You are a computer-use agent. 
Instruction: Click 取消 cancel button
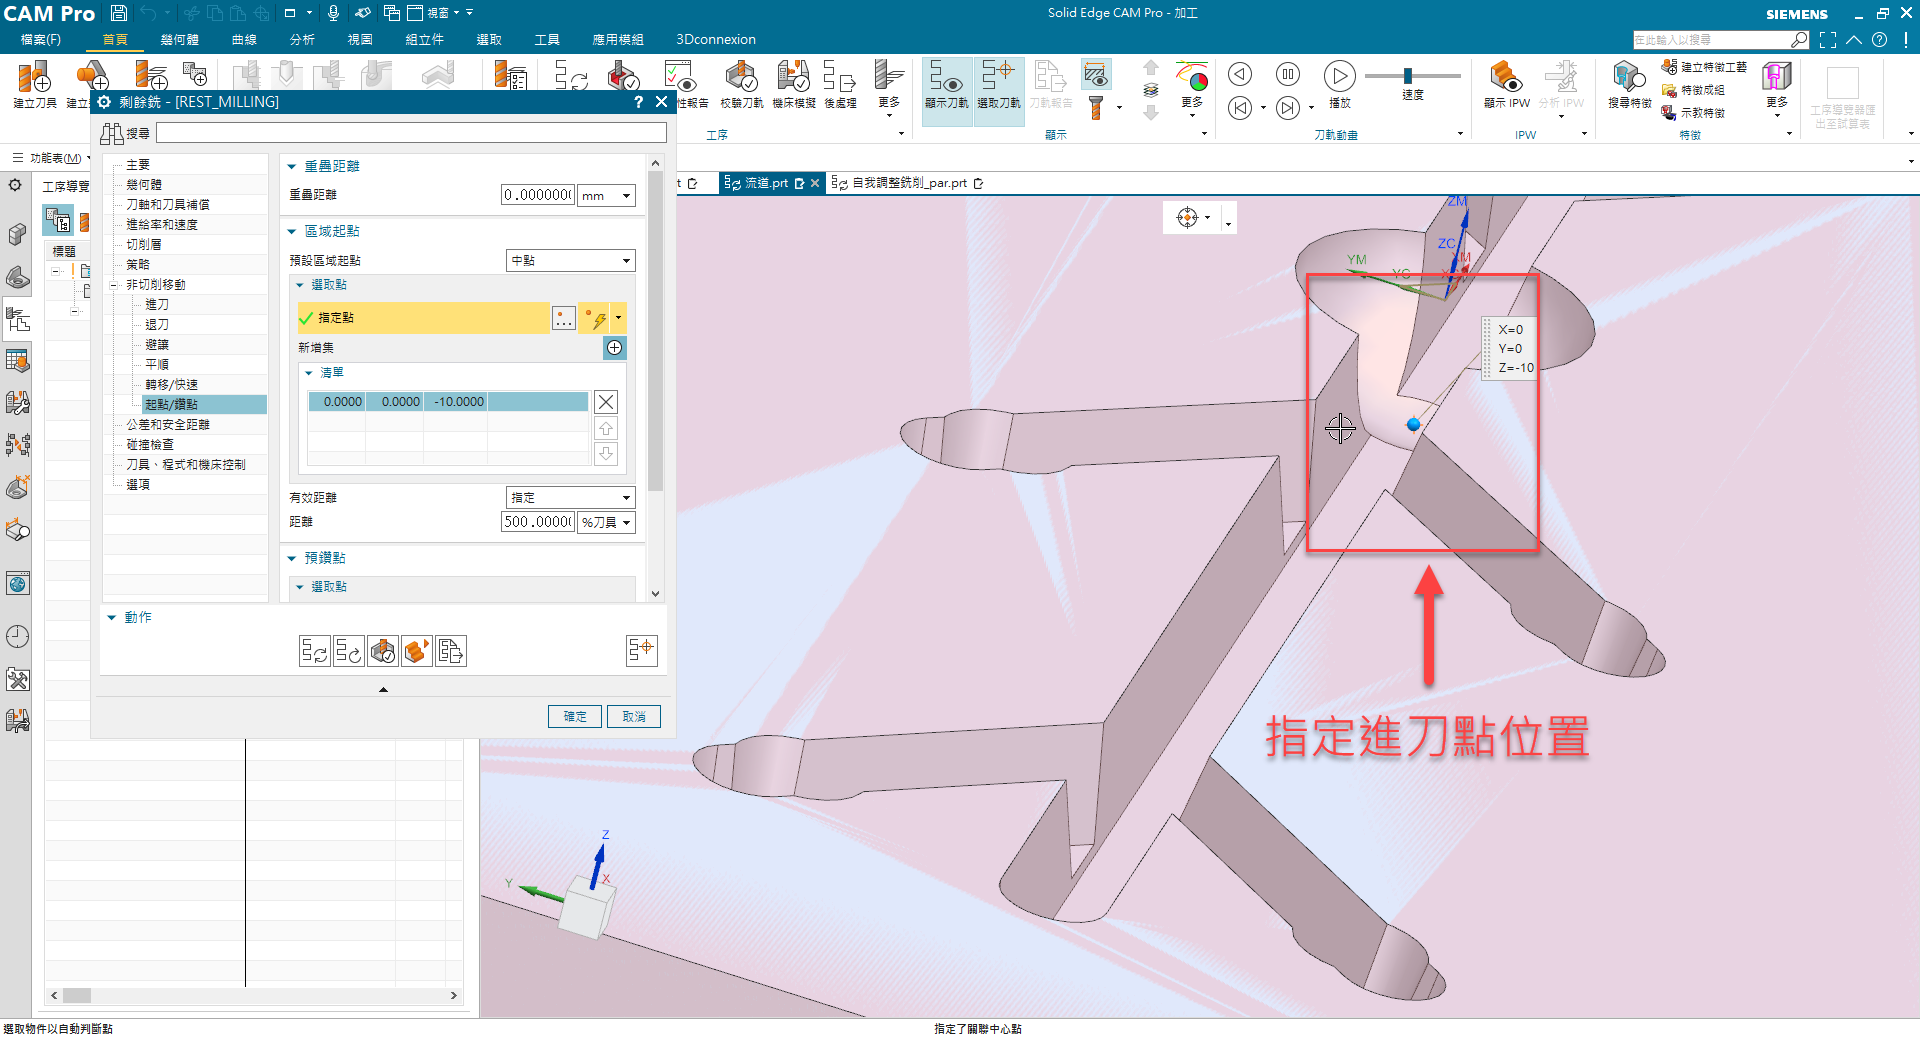(634, 717)
